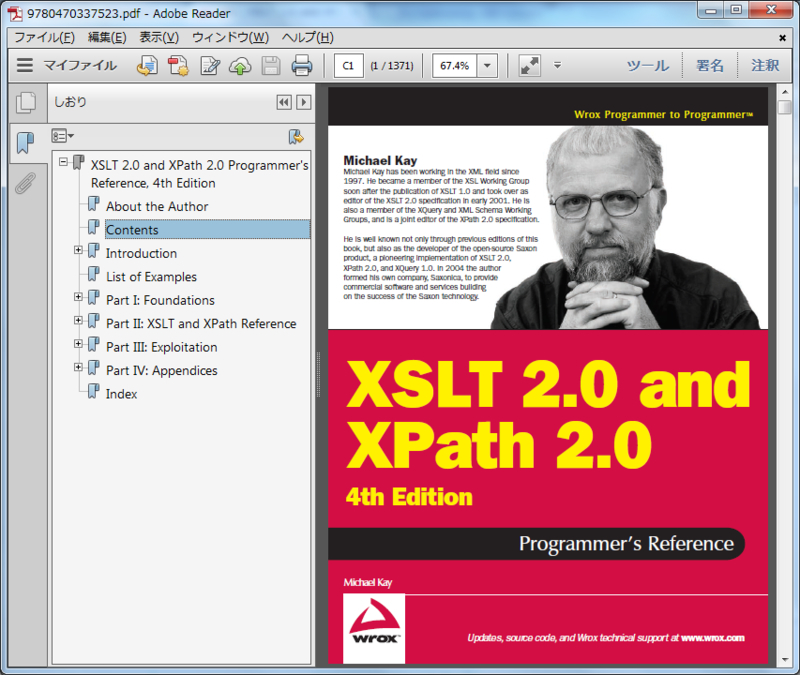Click the create PDF icon

[x=177, y=66]
